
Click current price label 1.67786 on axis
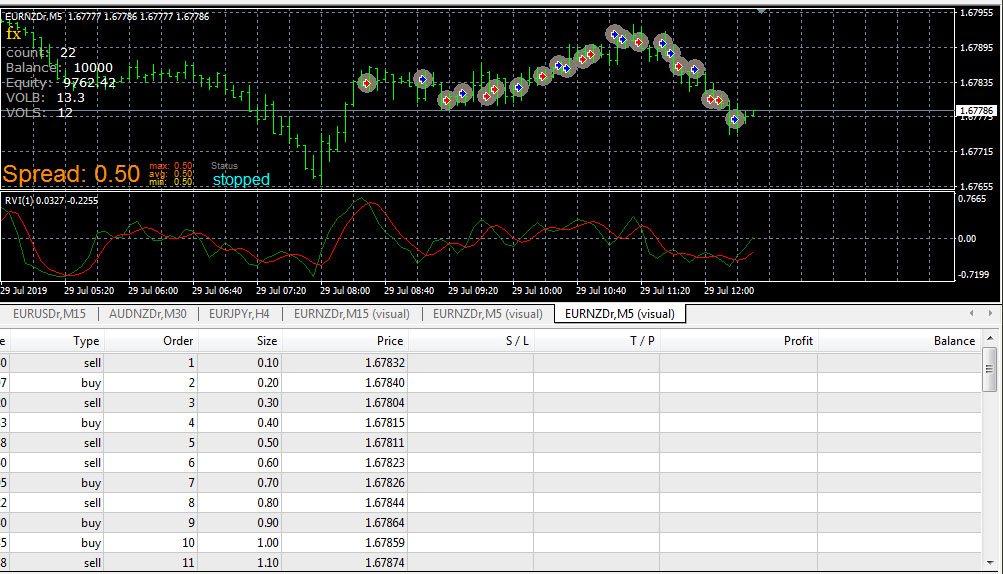point(976,111)
